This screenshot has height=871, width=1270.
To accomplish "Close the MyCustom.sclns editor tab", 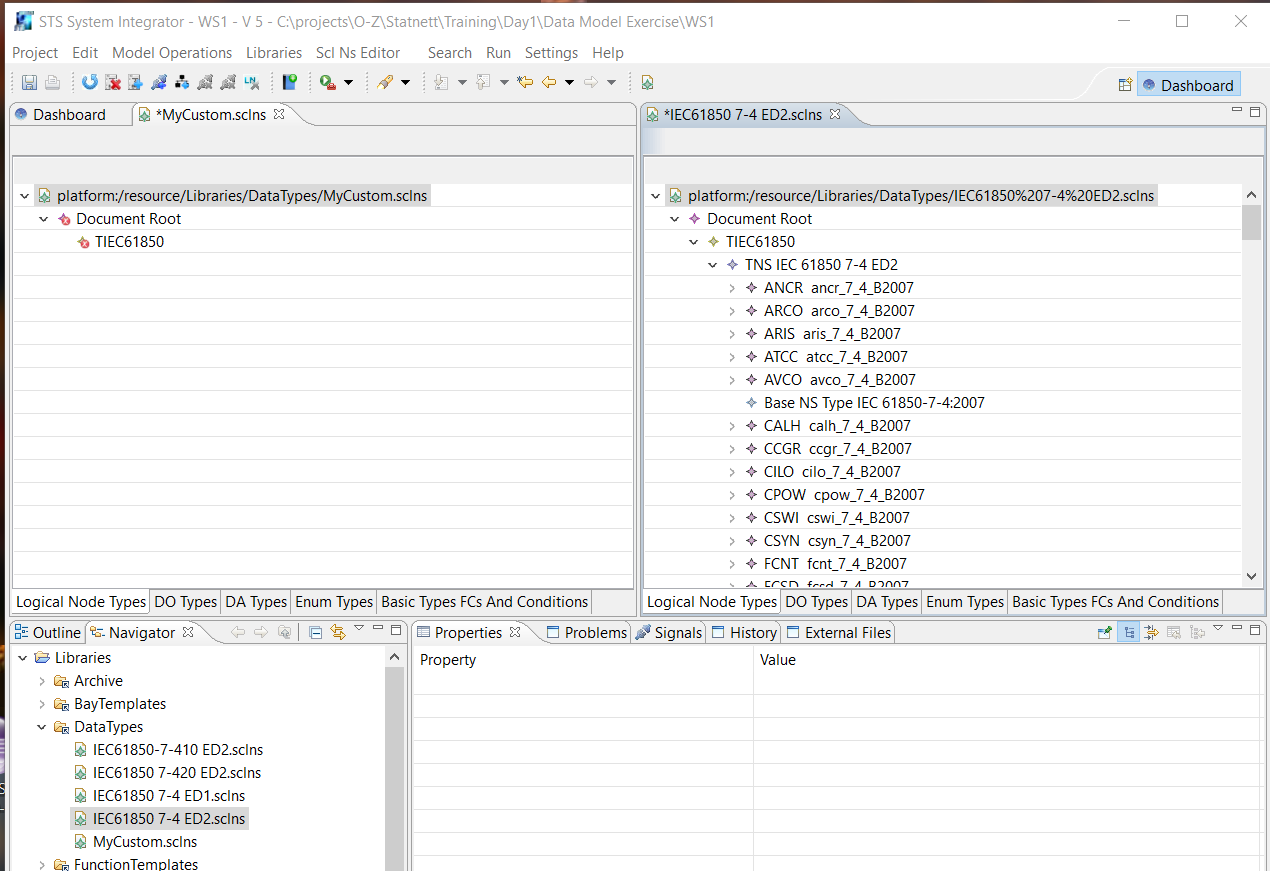I will click(280, 114).
